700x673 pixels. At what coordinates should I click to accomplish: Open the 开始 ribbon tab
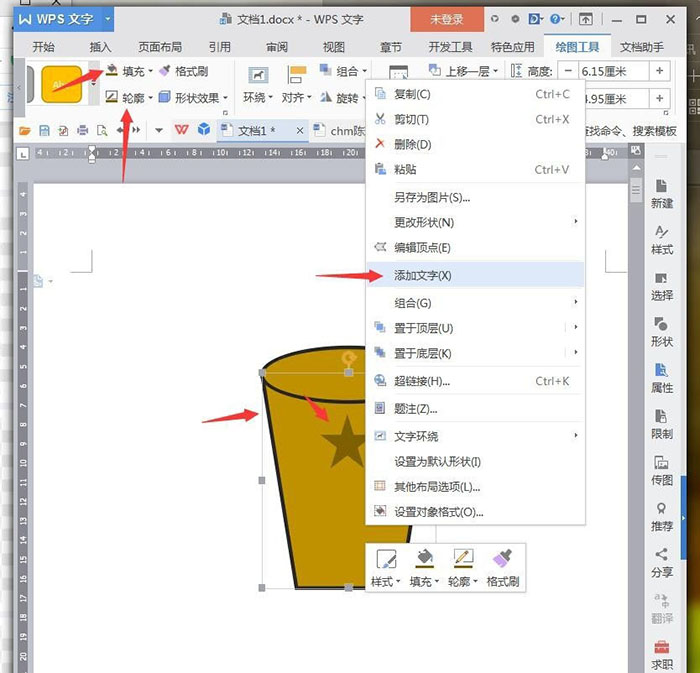click(43, 47)
